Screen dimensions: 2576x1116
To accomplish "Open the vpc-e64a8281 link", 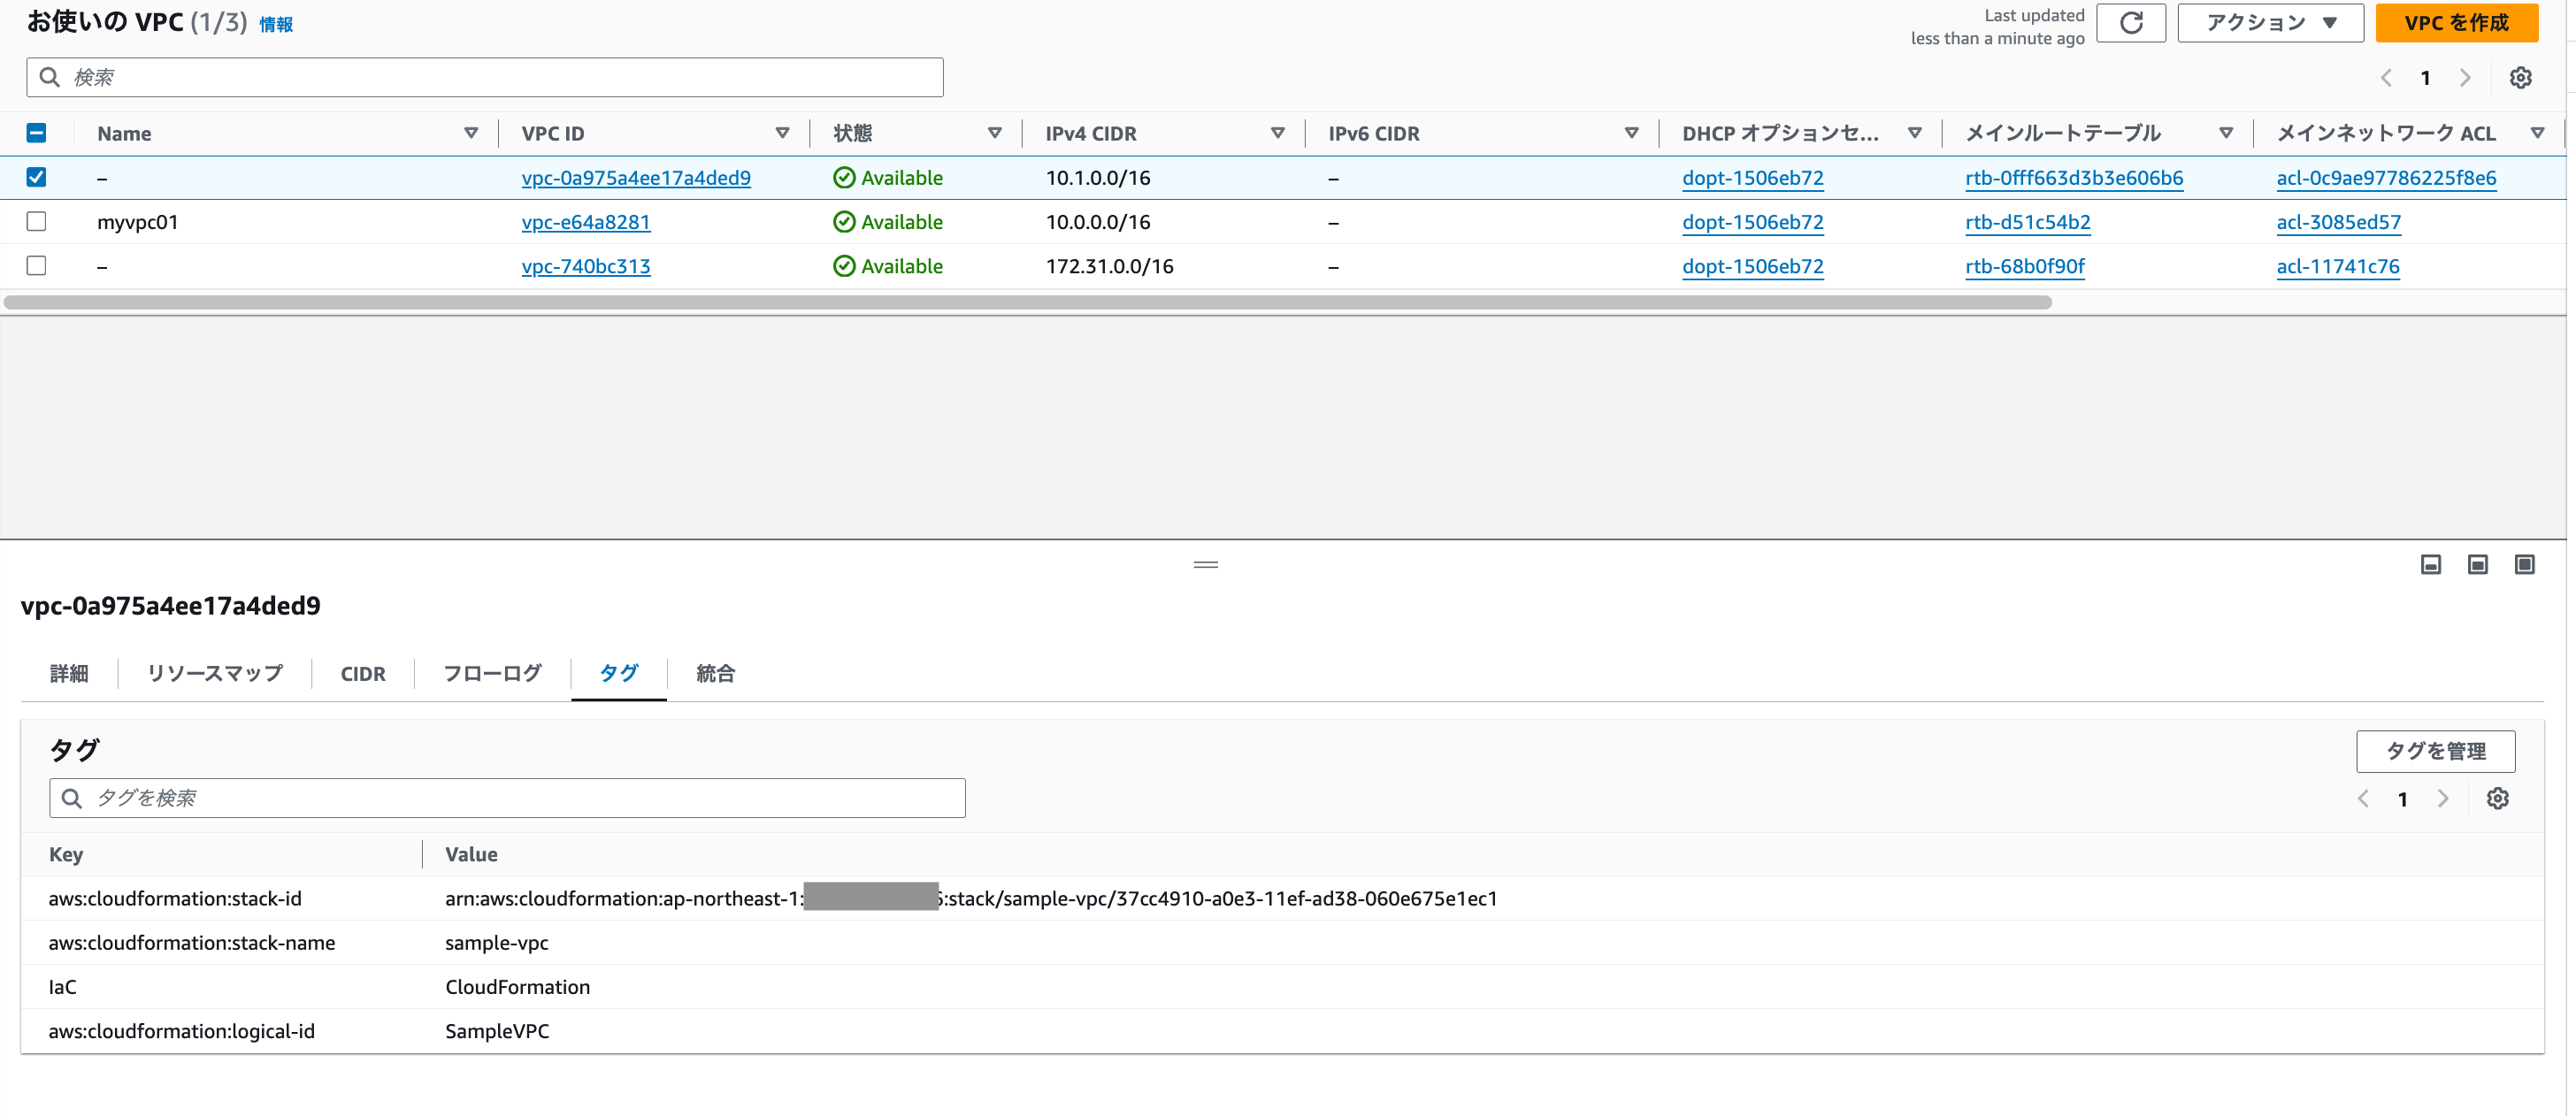I will [585, 222].
